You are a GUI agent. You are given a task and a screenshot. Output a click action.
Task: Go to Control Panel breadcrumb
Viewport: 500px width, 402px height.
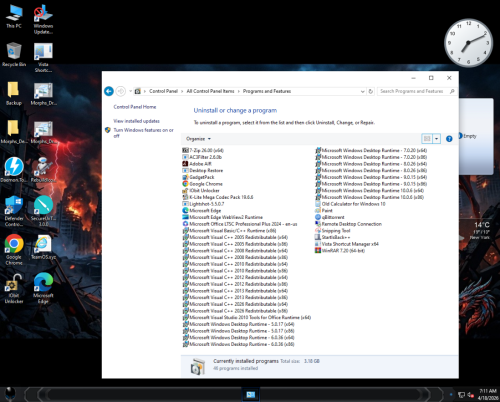163,91
